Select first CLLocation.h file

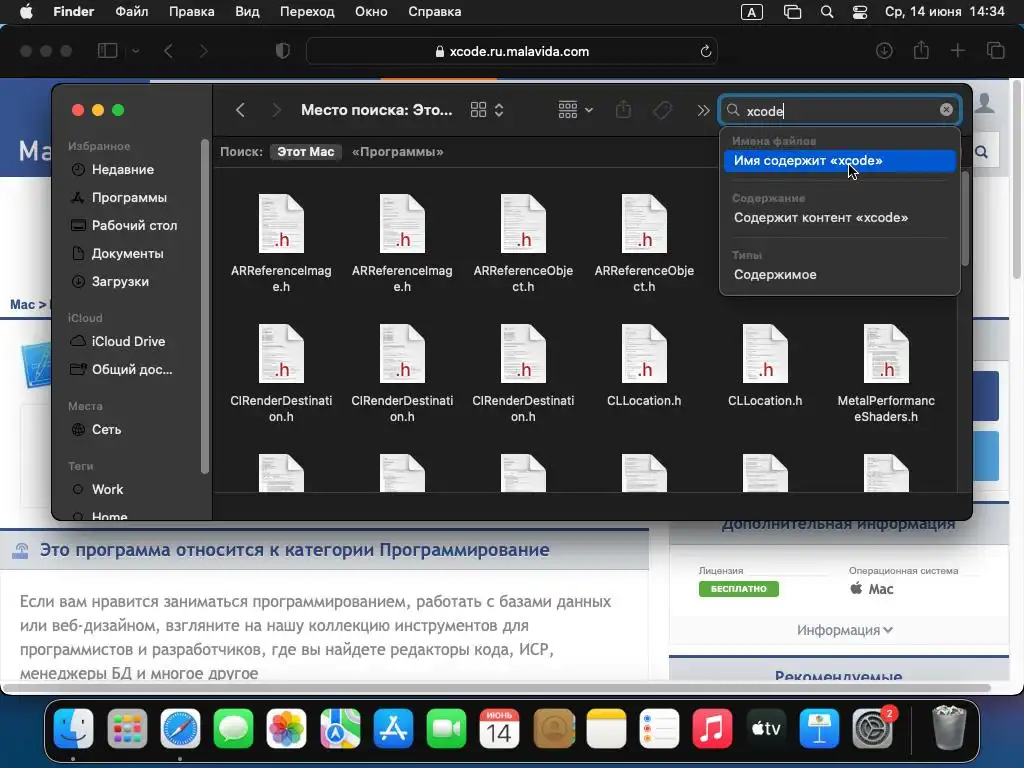(x=644, y=366)
